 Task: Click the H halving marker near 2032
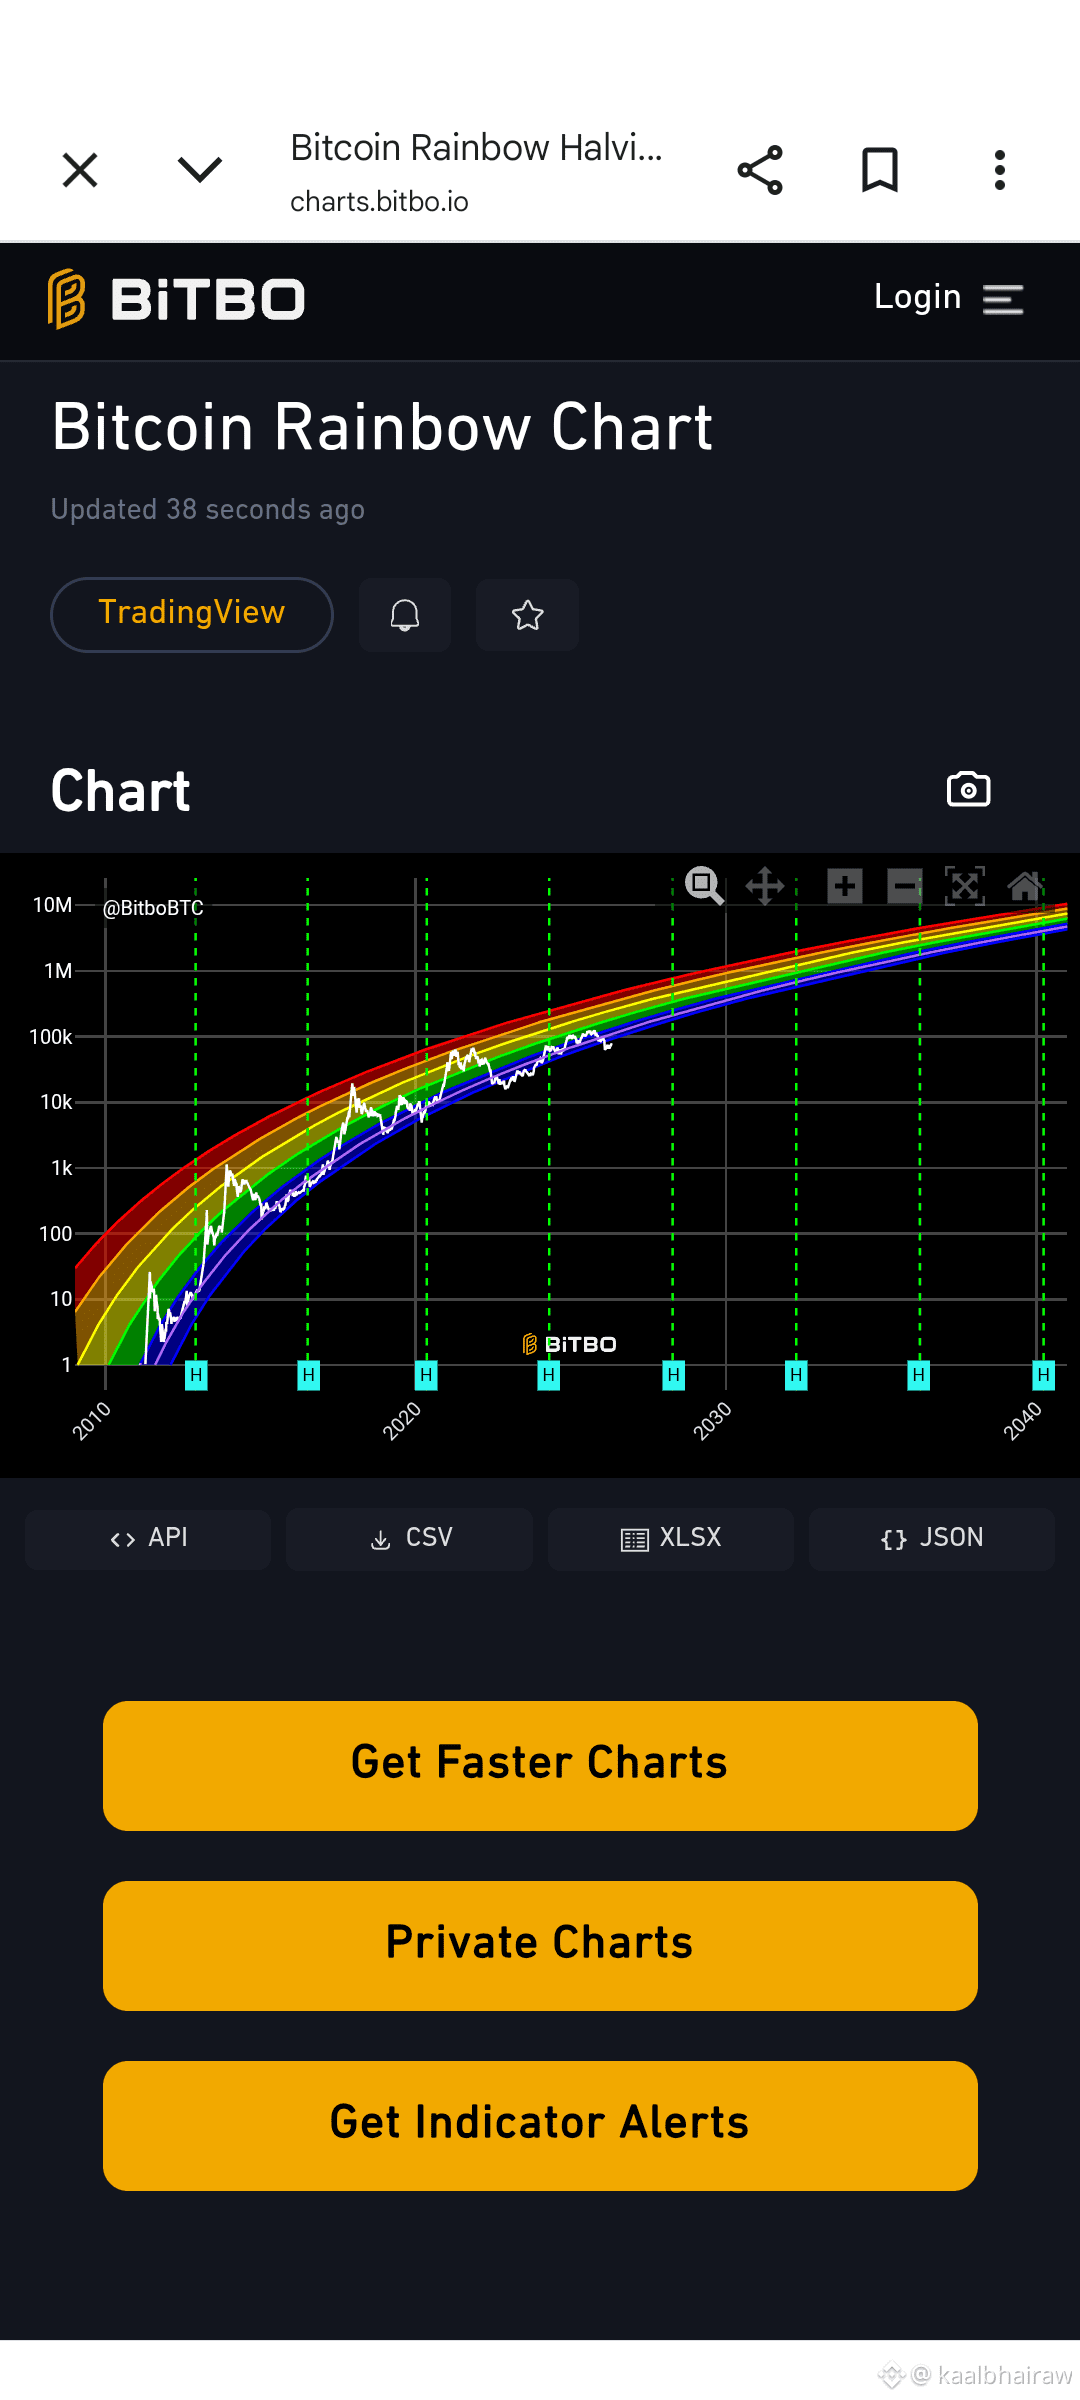796,1376
